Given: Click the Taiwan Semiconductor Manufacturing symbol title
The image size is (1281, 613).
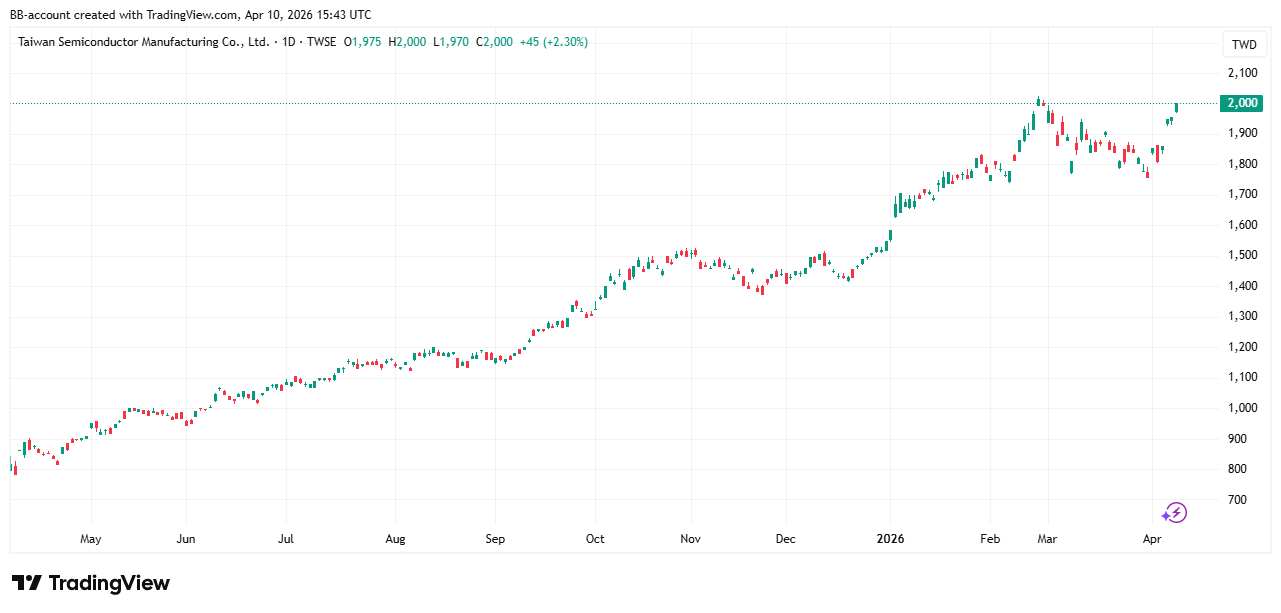Looking at the screenshot, I should point(144,42).
